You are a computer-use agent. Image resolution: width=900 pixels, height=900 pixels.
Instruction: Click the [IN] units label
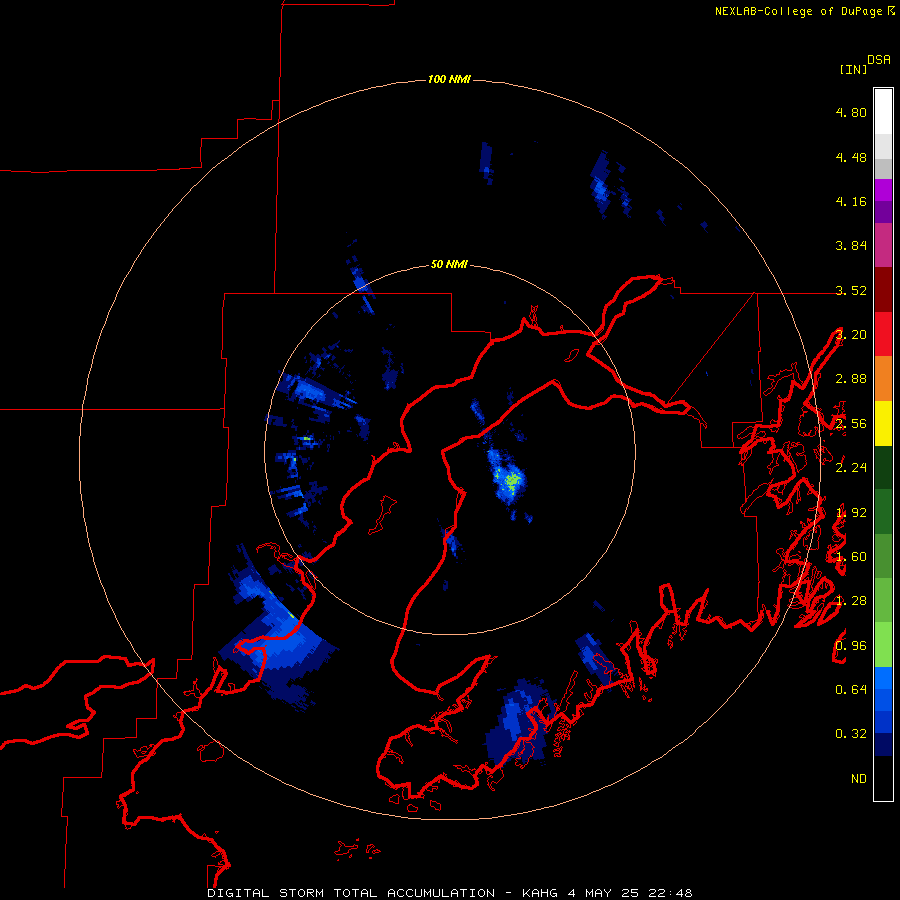853,69
